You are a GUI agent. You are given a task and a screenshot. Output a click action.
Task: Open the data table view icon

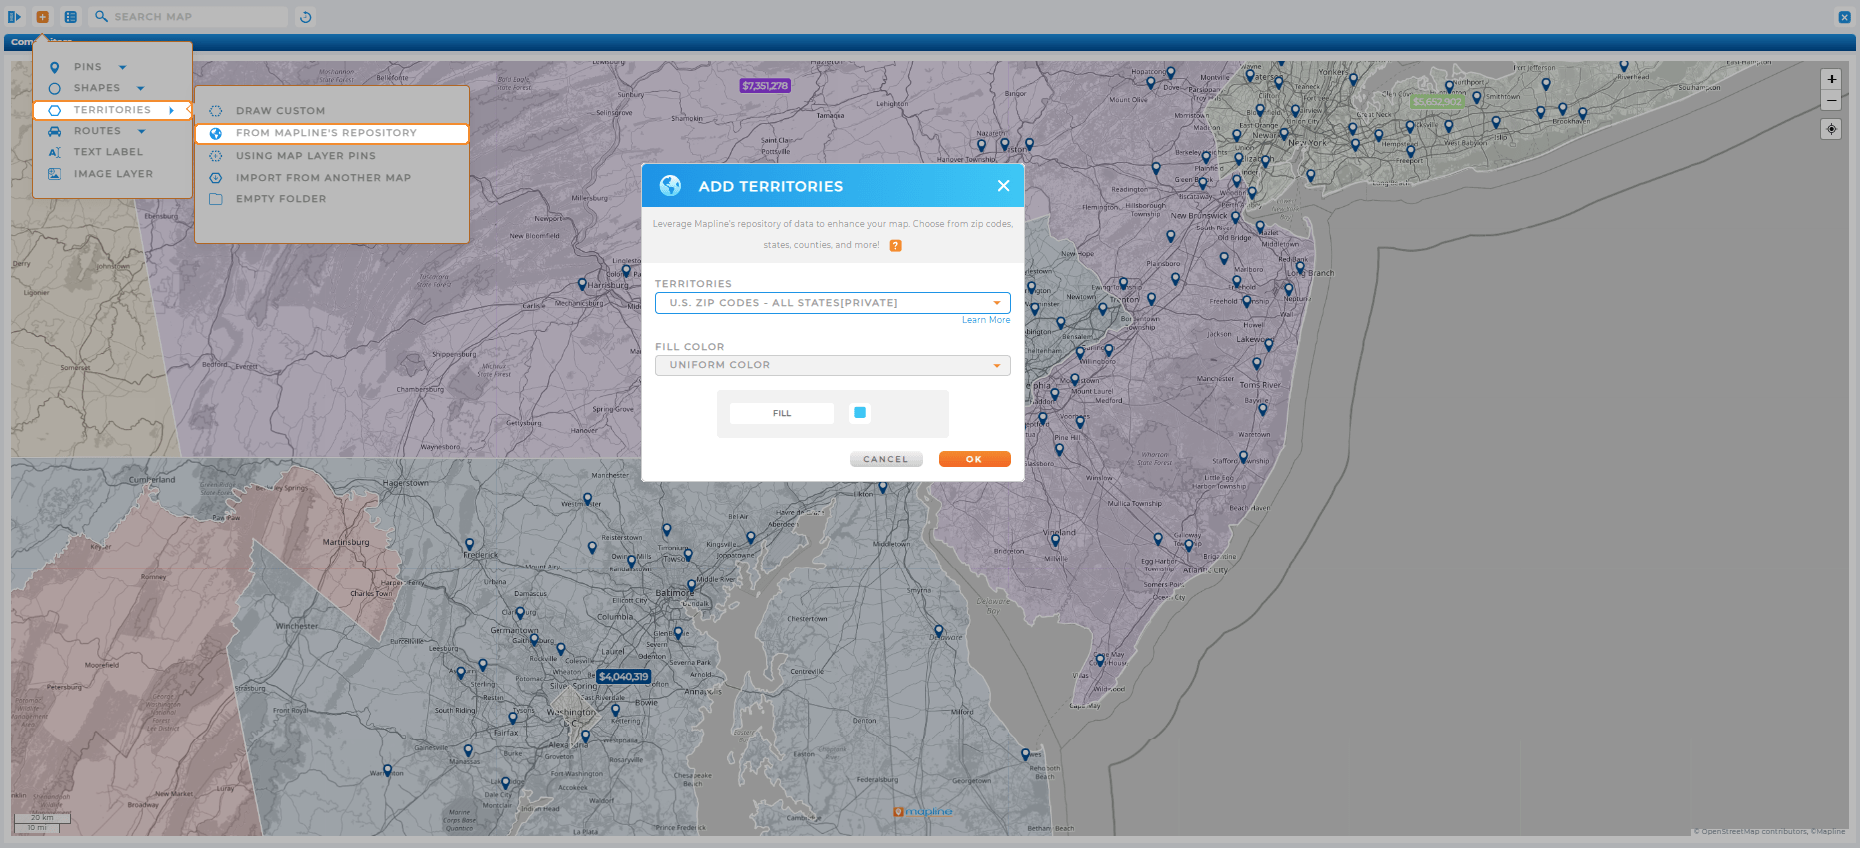pyautogui.click(x=70, y=17)
